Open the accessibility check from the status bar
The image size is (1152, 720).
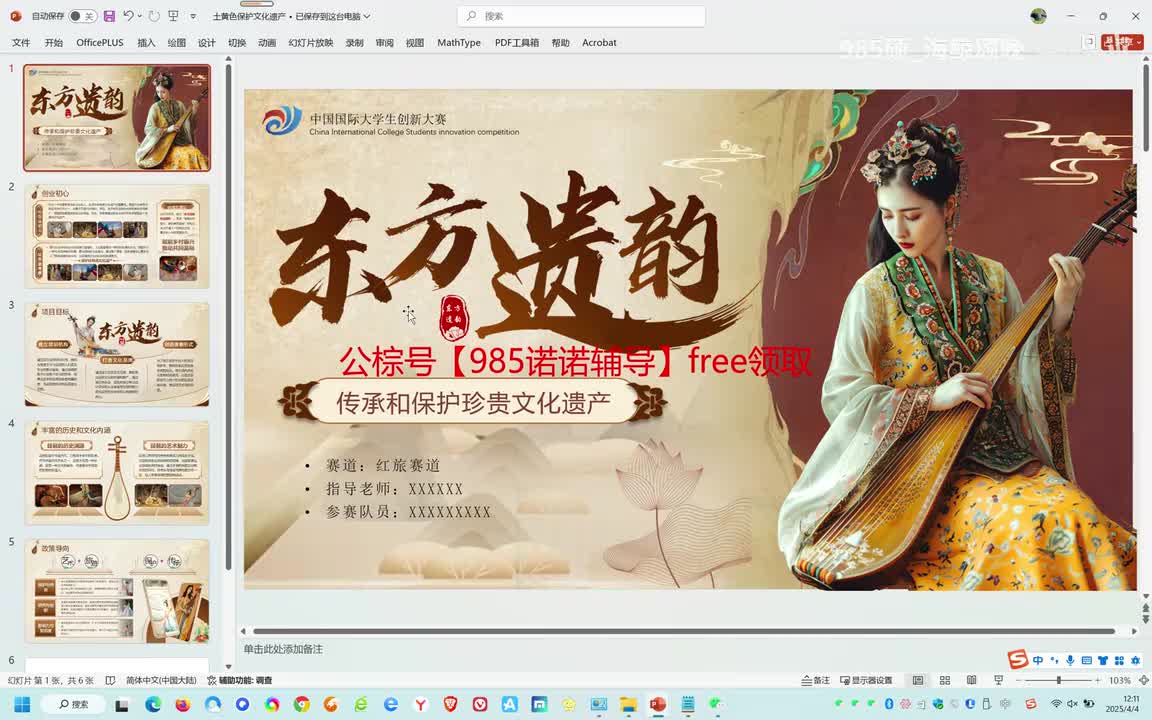240,680
